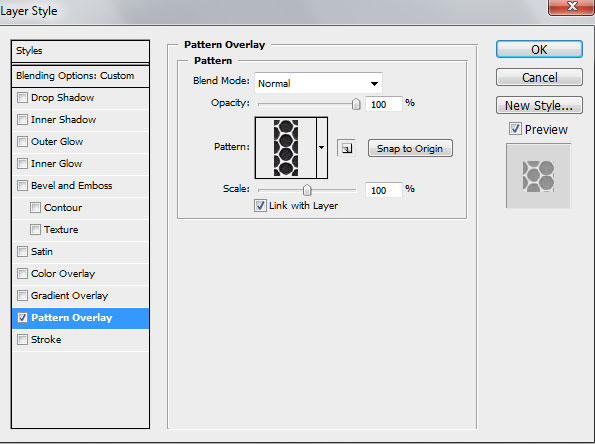Click the pattern swatch thumbnail

tap(286, 148)
